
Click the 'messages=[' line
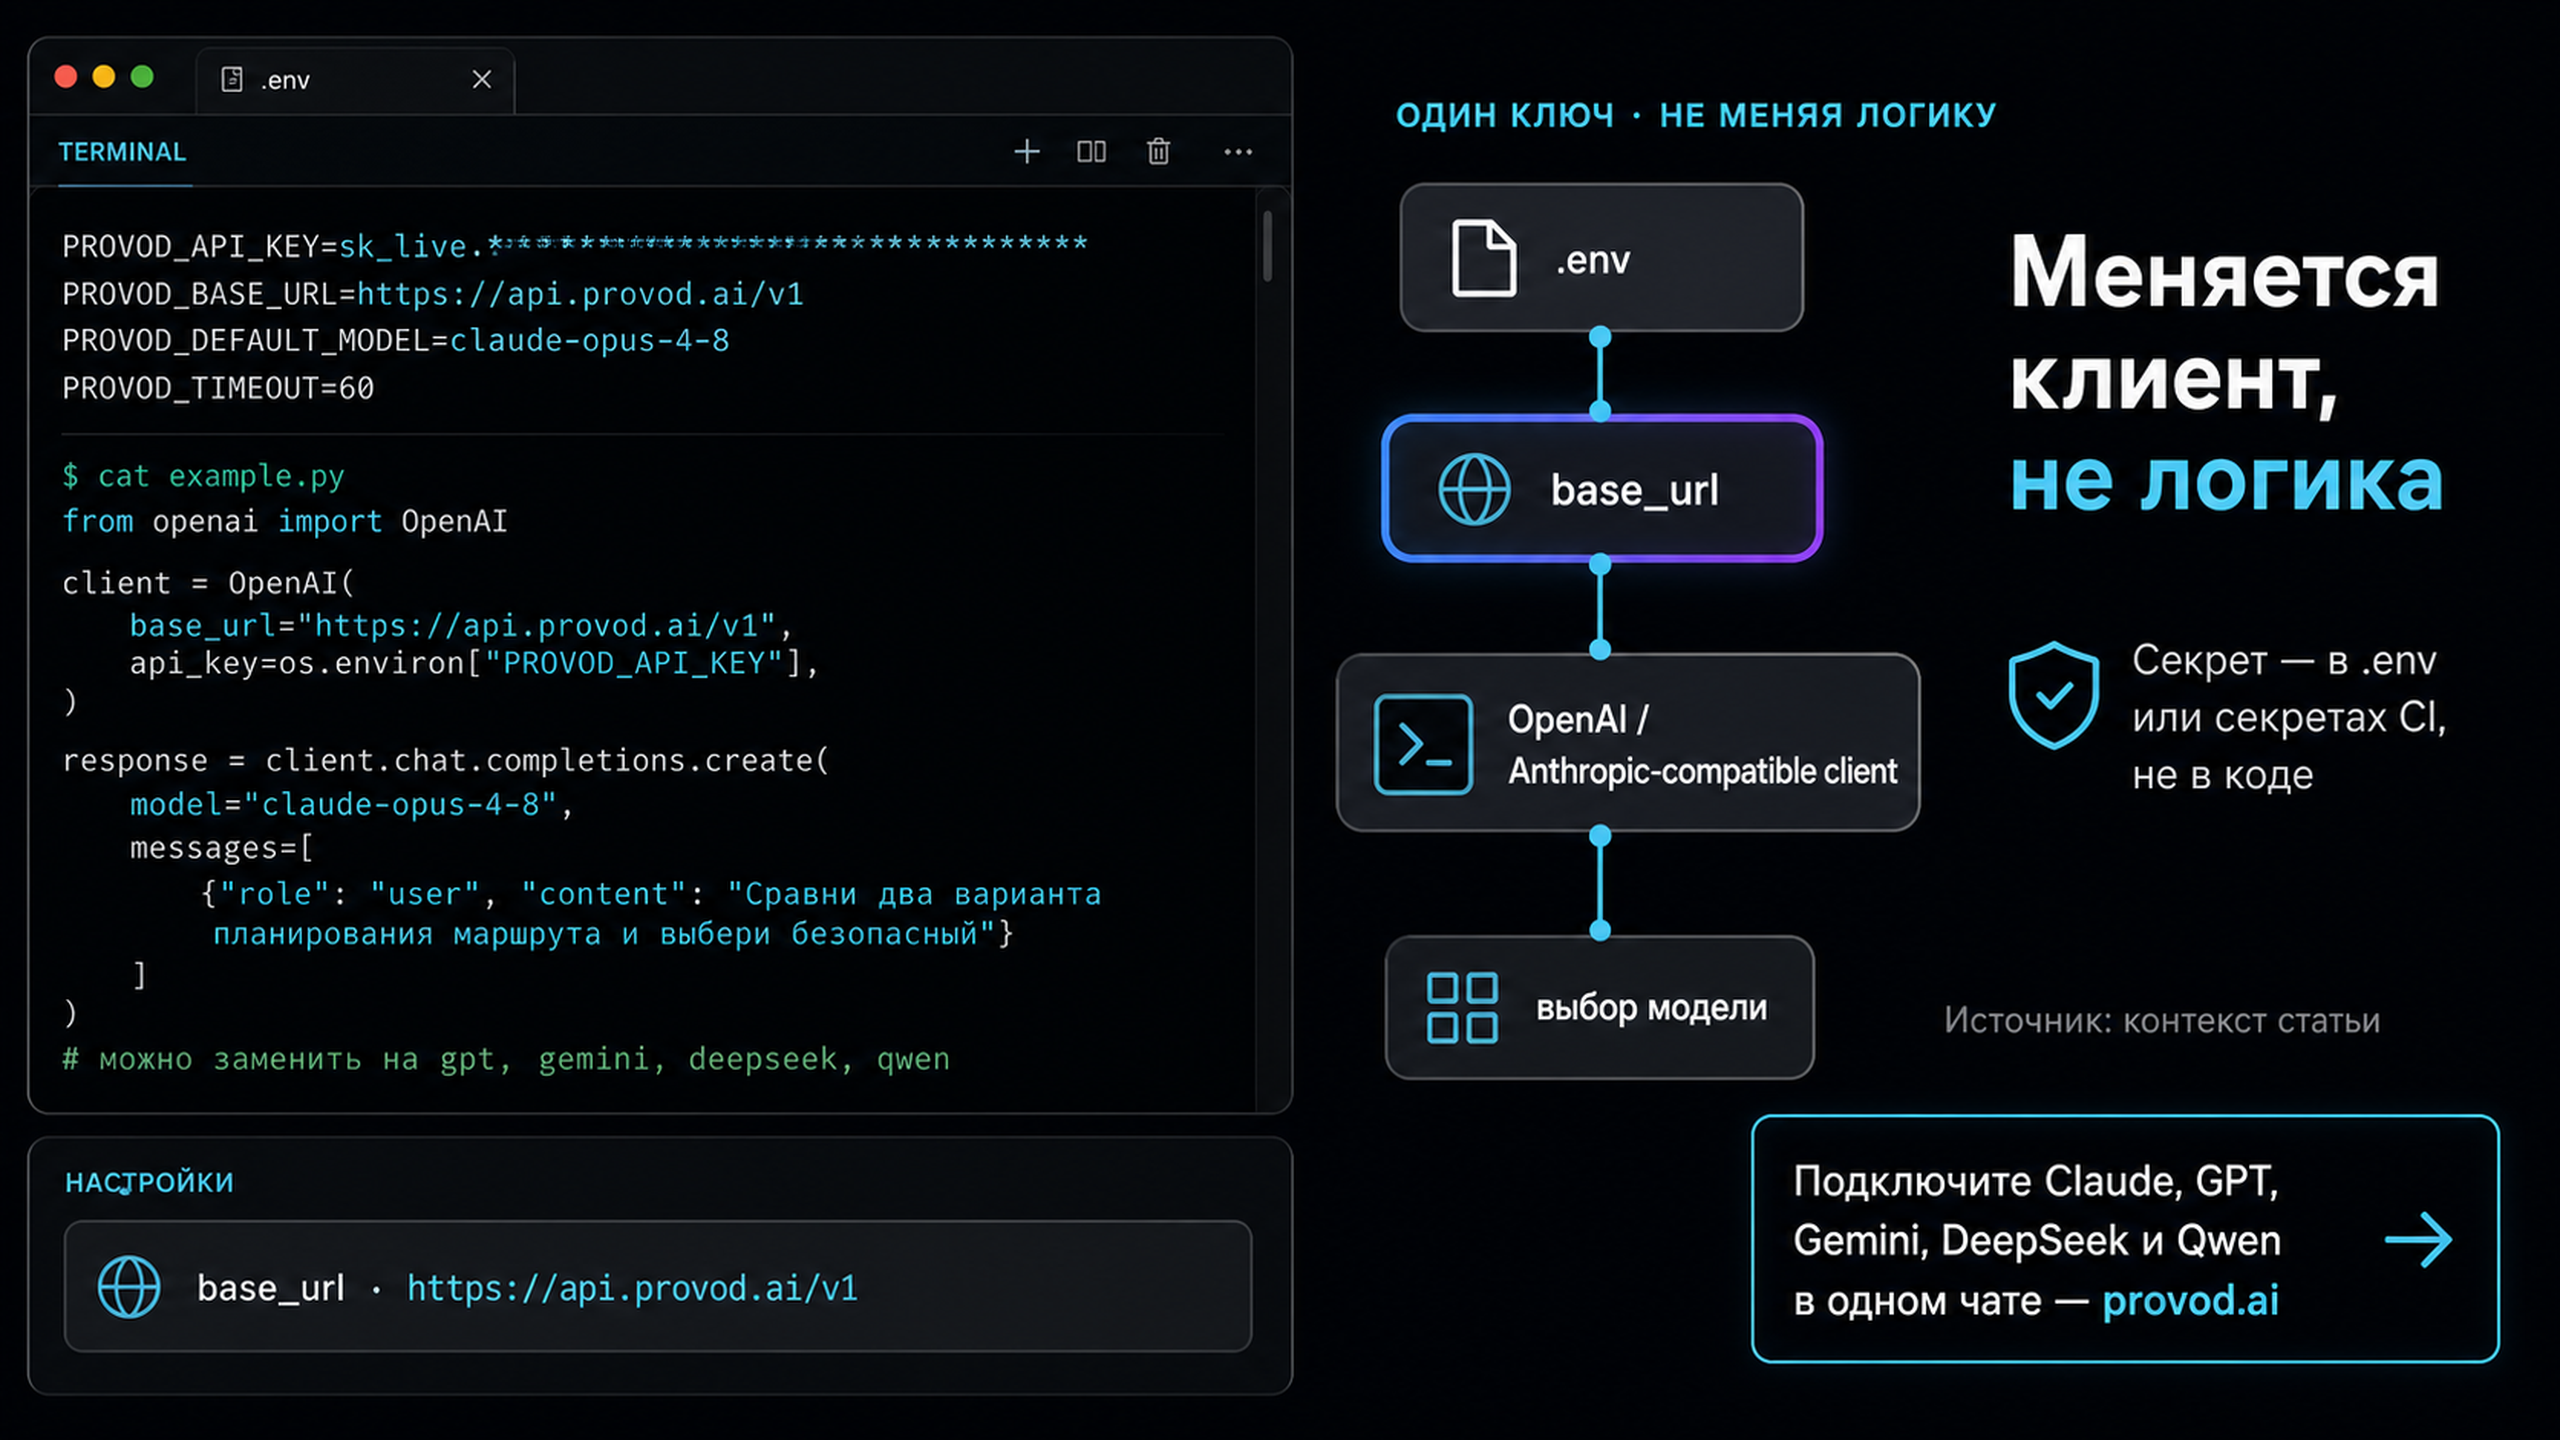222,848
